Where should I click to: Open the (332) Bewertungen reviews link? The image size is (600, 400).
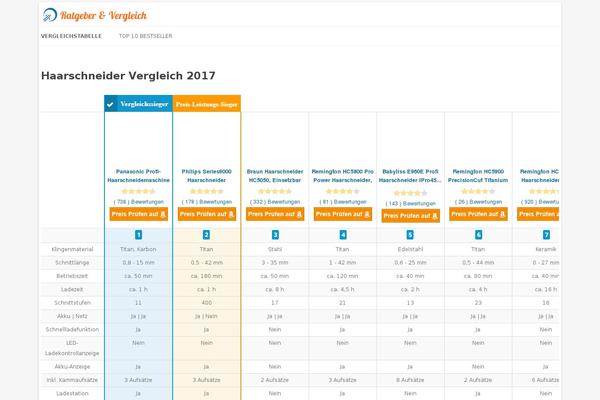[x=275, y=202]
